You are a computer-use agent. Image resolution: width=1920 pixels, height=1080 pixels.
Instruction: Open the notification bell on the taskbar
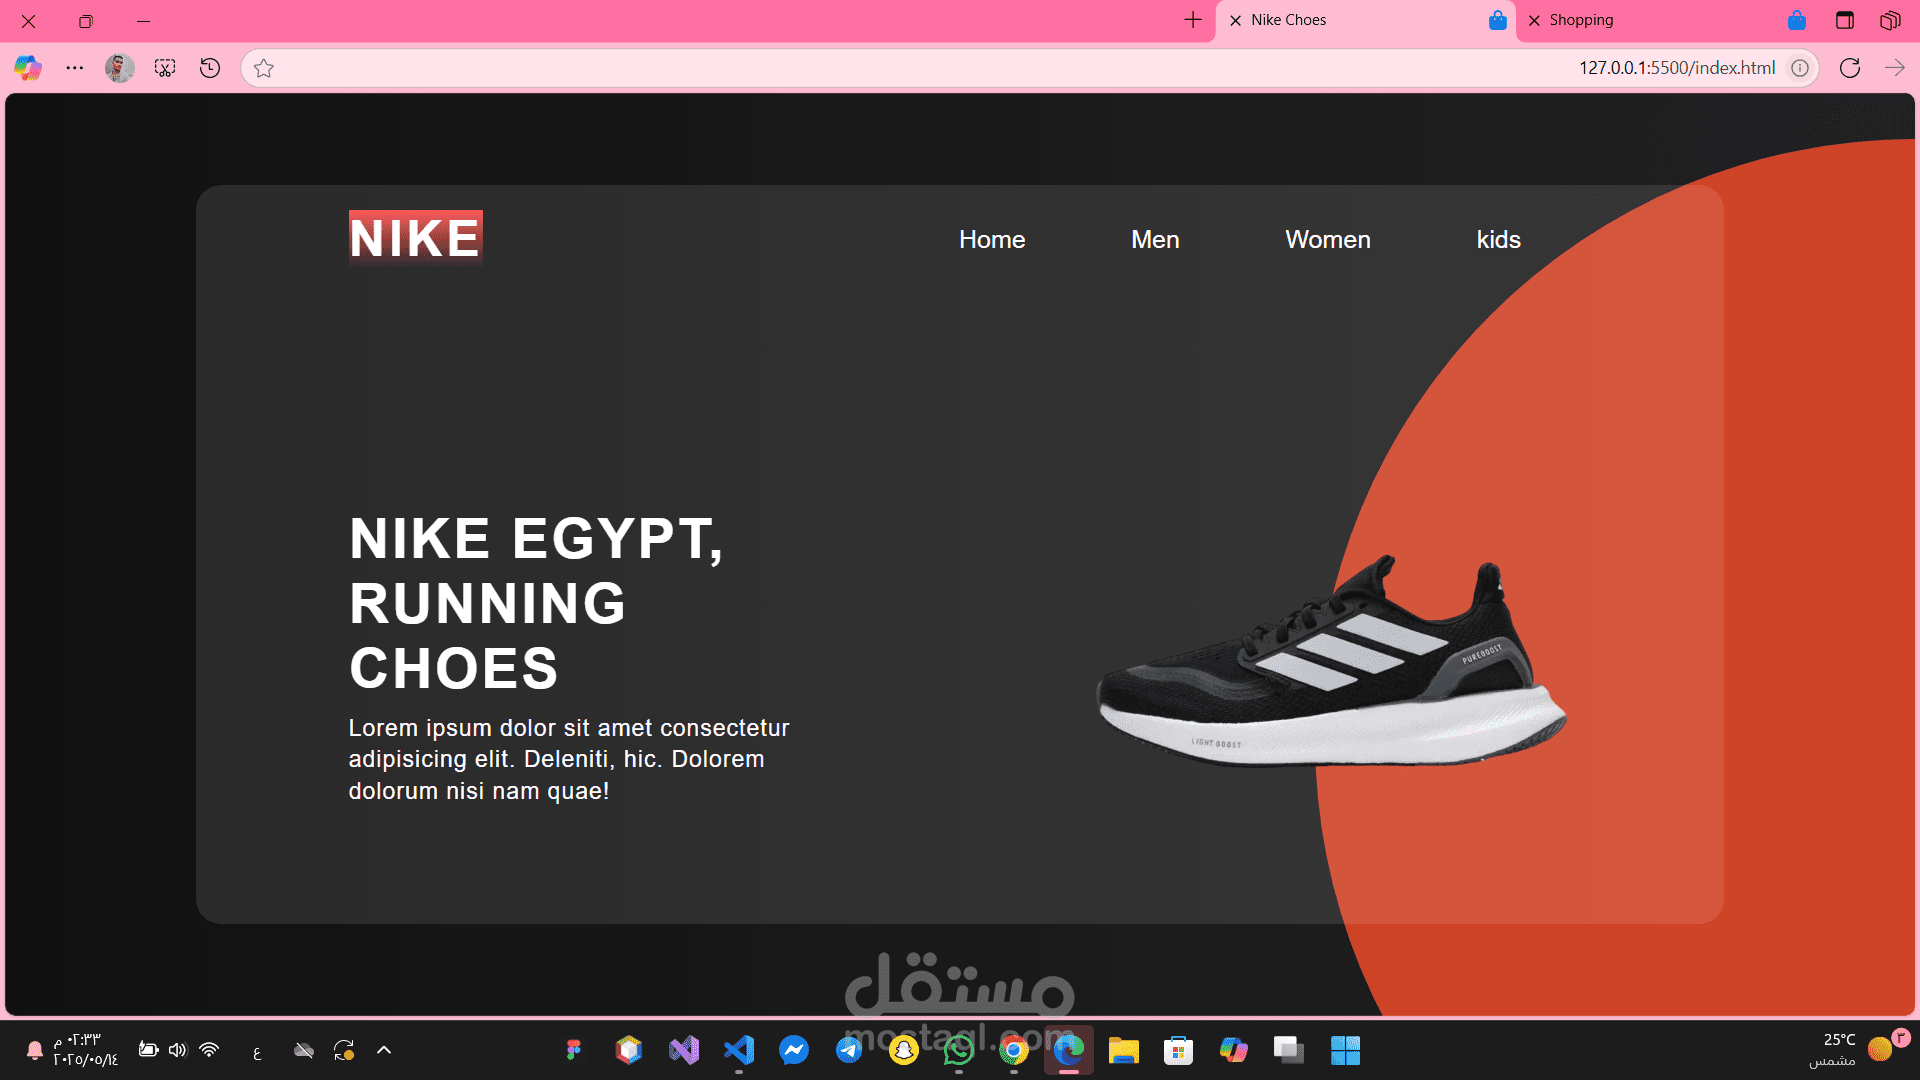click(x=35, y=1050)
